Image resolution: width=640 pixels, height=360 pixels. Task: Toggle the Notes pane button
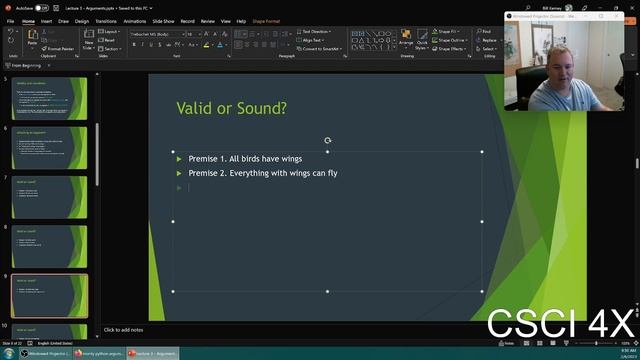(x=506, y=343)
